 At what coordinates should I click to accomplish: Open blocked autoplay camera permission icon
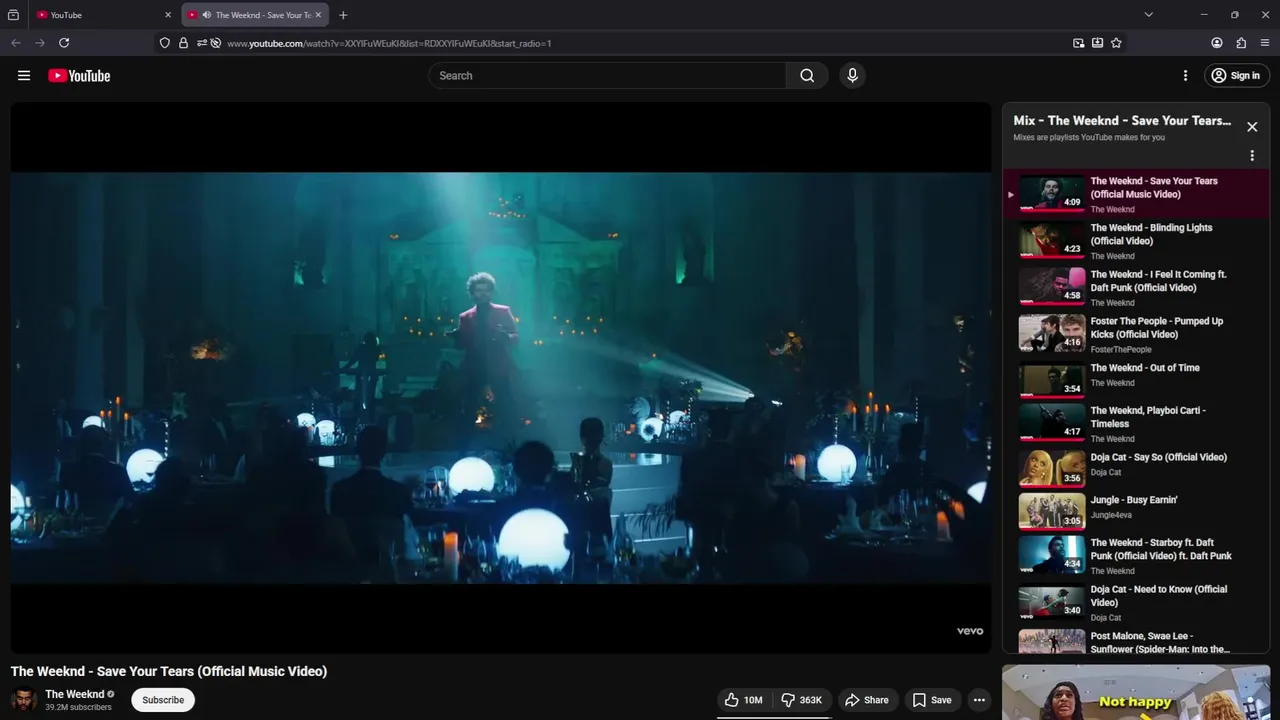215,43
